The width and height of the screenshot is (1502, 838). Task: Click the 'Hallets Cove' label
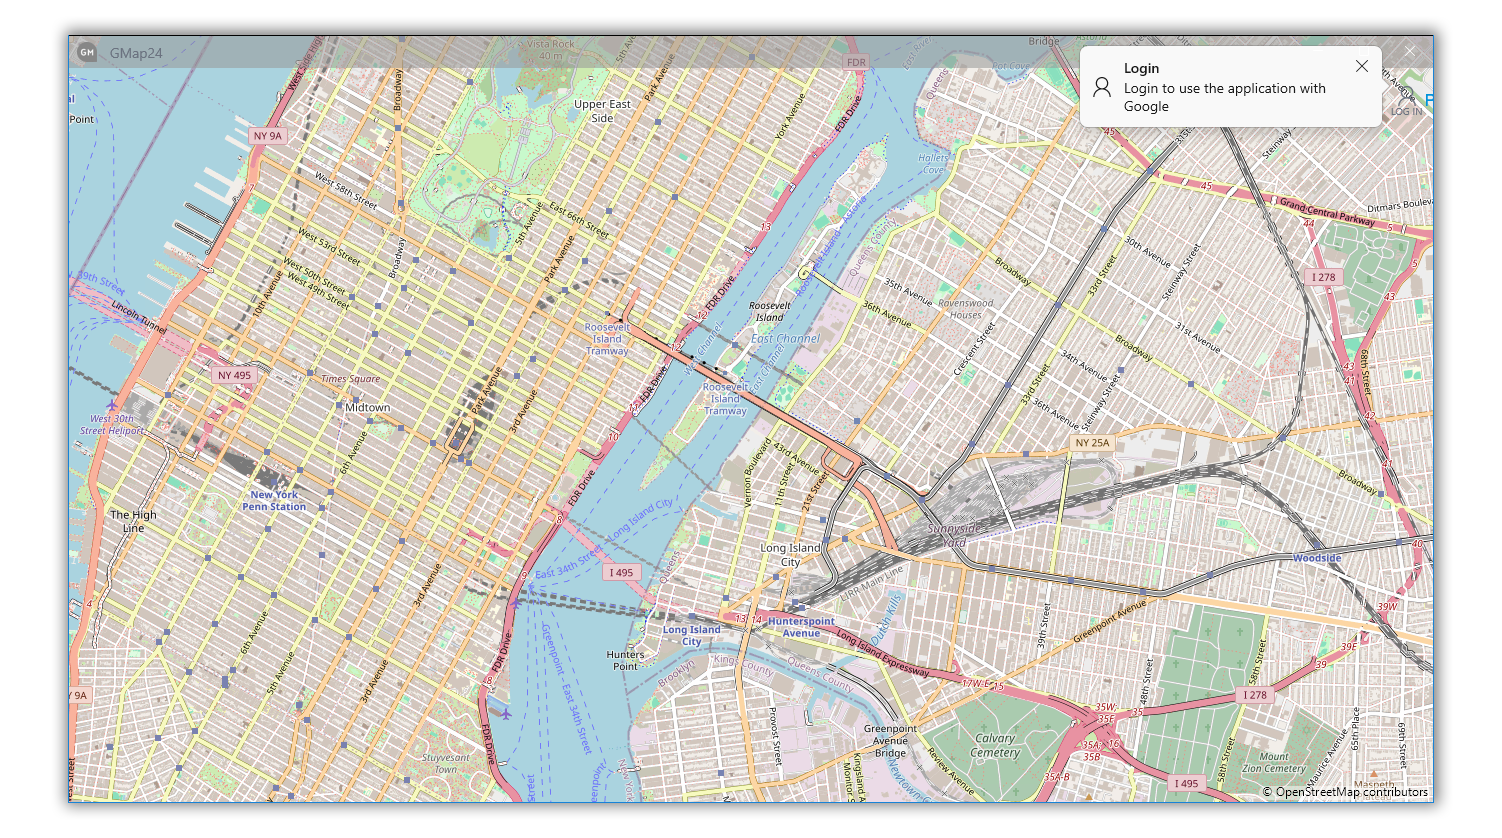(933, 164)
